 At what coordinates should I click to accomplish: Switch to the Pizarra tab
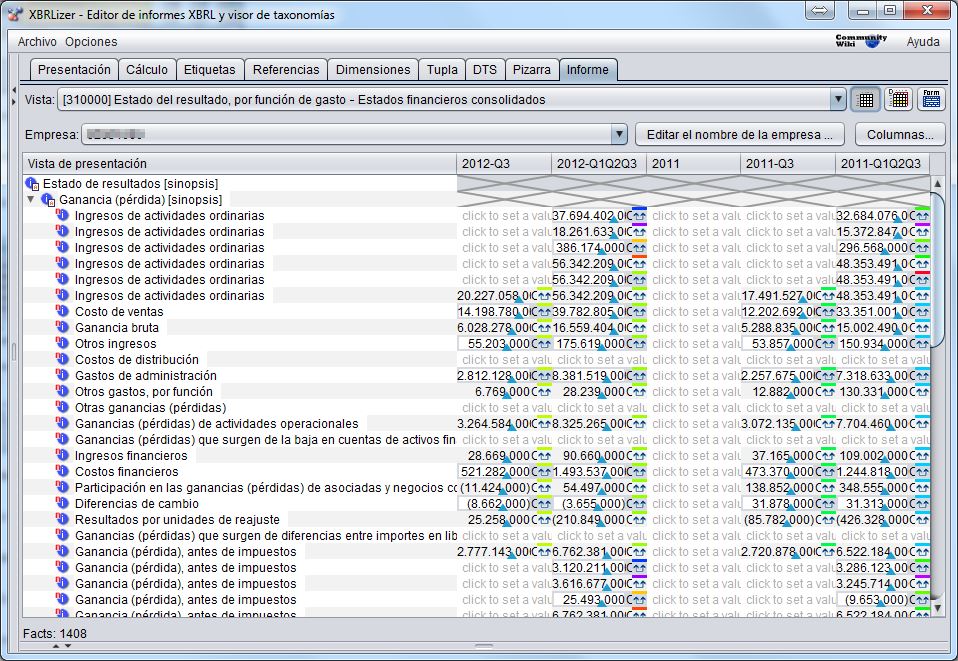[x=532, y=70]
